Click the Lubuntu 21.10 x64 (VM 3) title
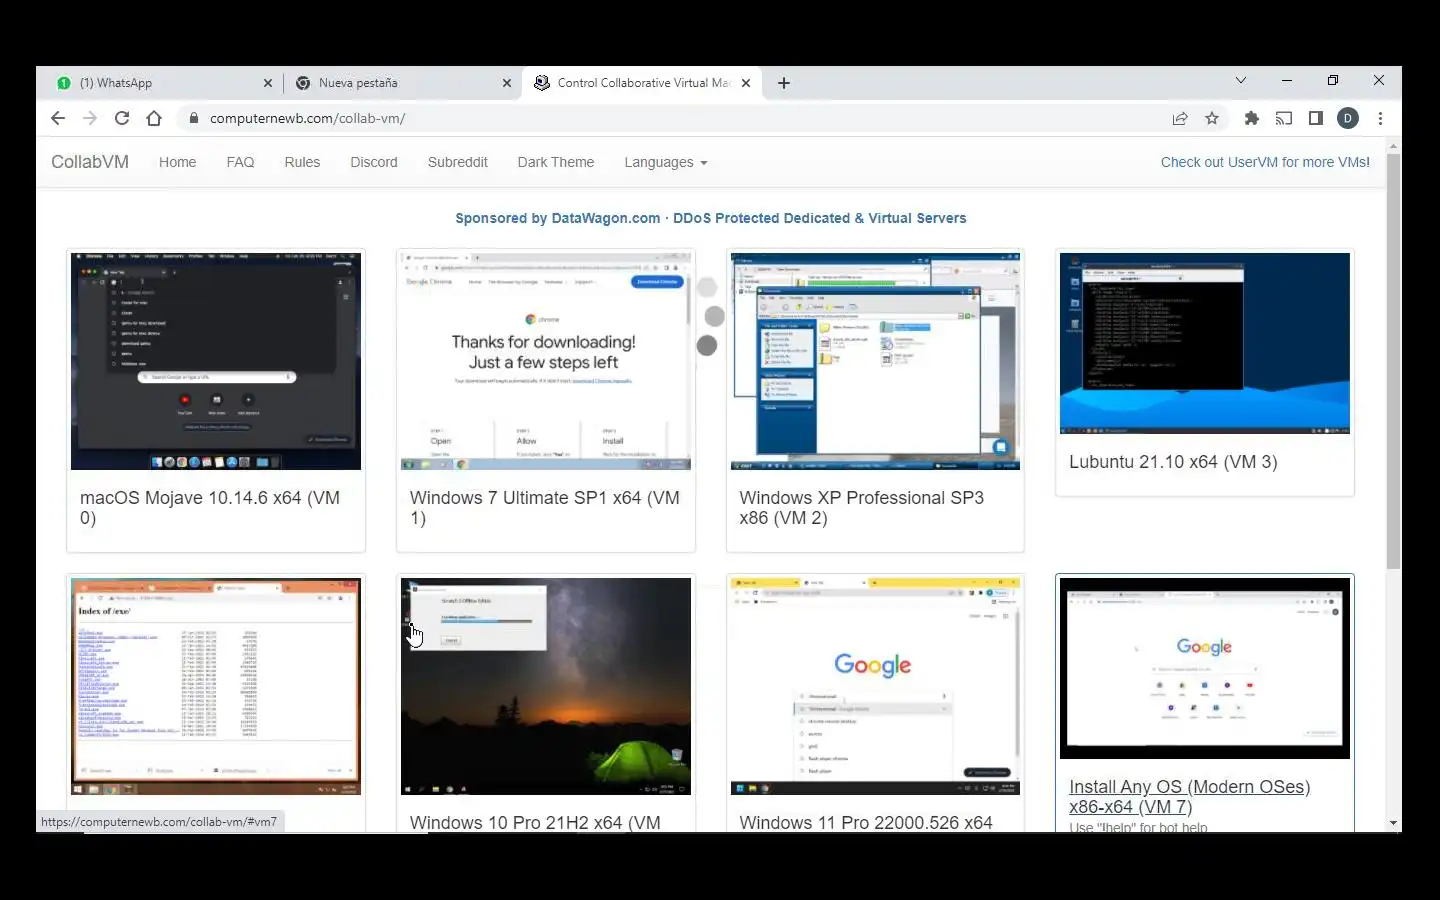Viewport: 1440px width, 900px height. point(1173,462)
